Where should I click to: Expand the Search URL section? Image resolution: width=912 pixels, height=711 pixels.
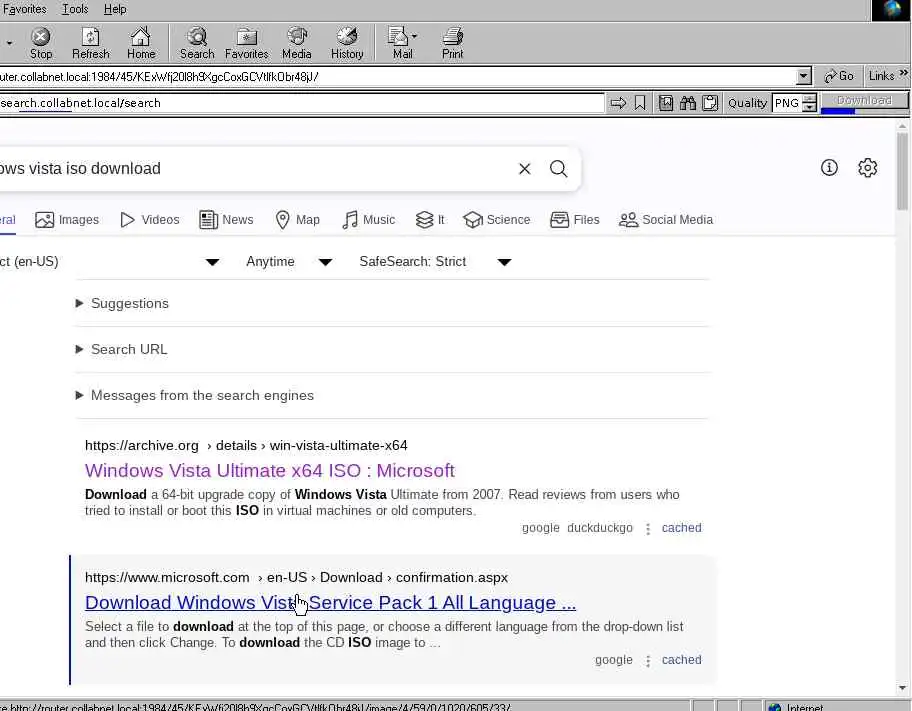coord(122,349)
